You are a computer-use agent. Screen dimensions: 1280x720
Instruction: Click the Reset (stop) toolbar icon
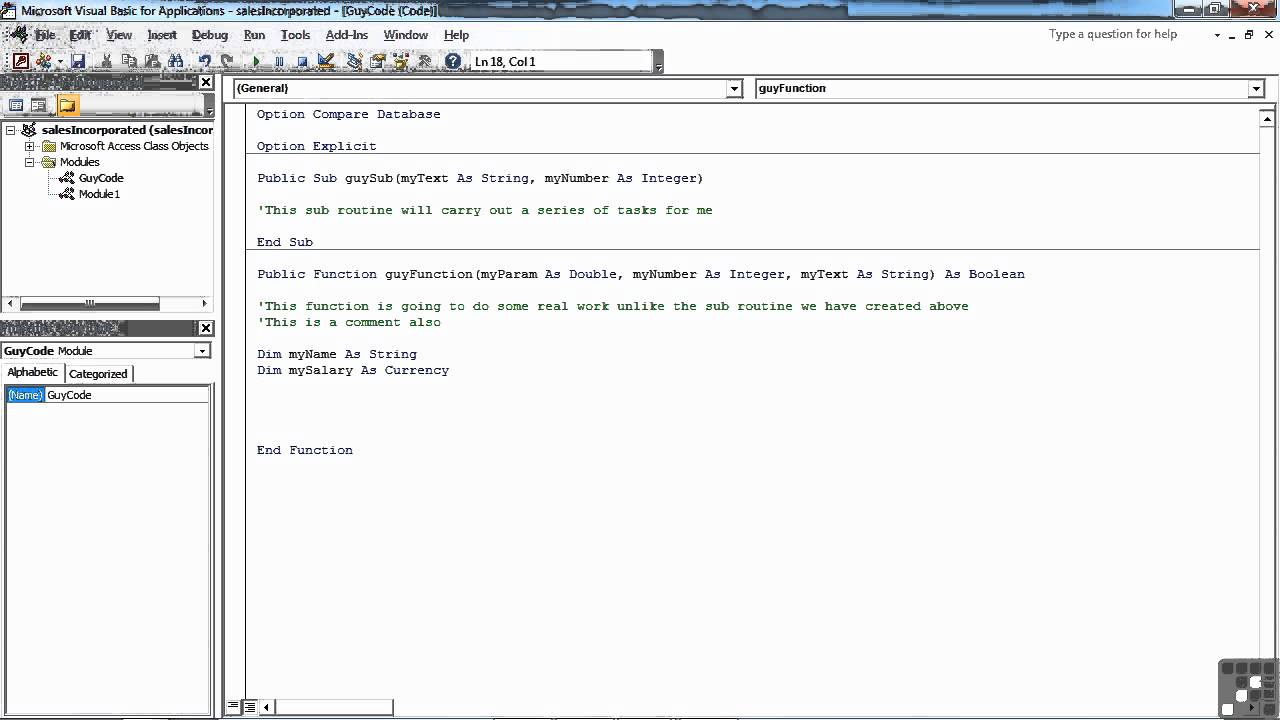(x=302, y=61)
